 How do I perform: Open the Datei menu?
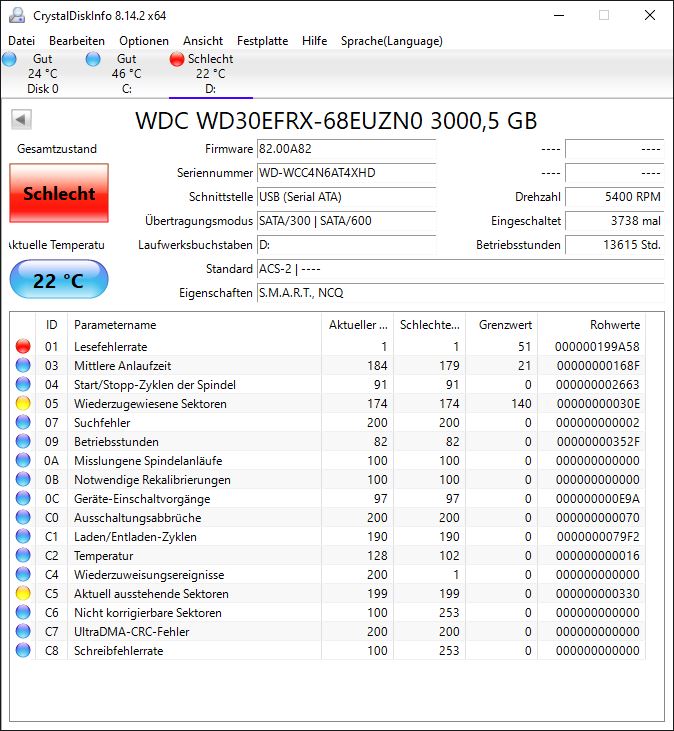(21, 41)
